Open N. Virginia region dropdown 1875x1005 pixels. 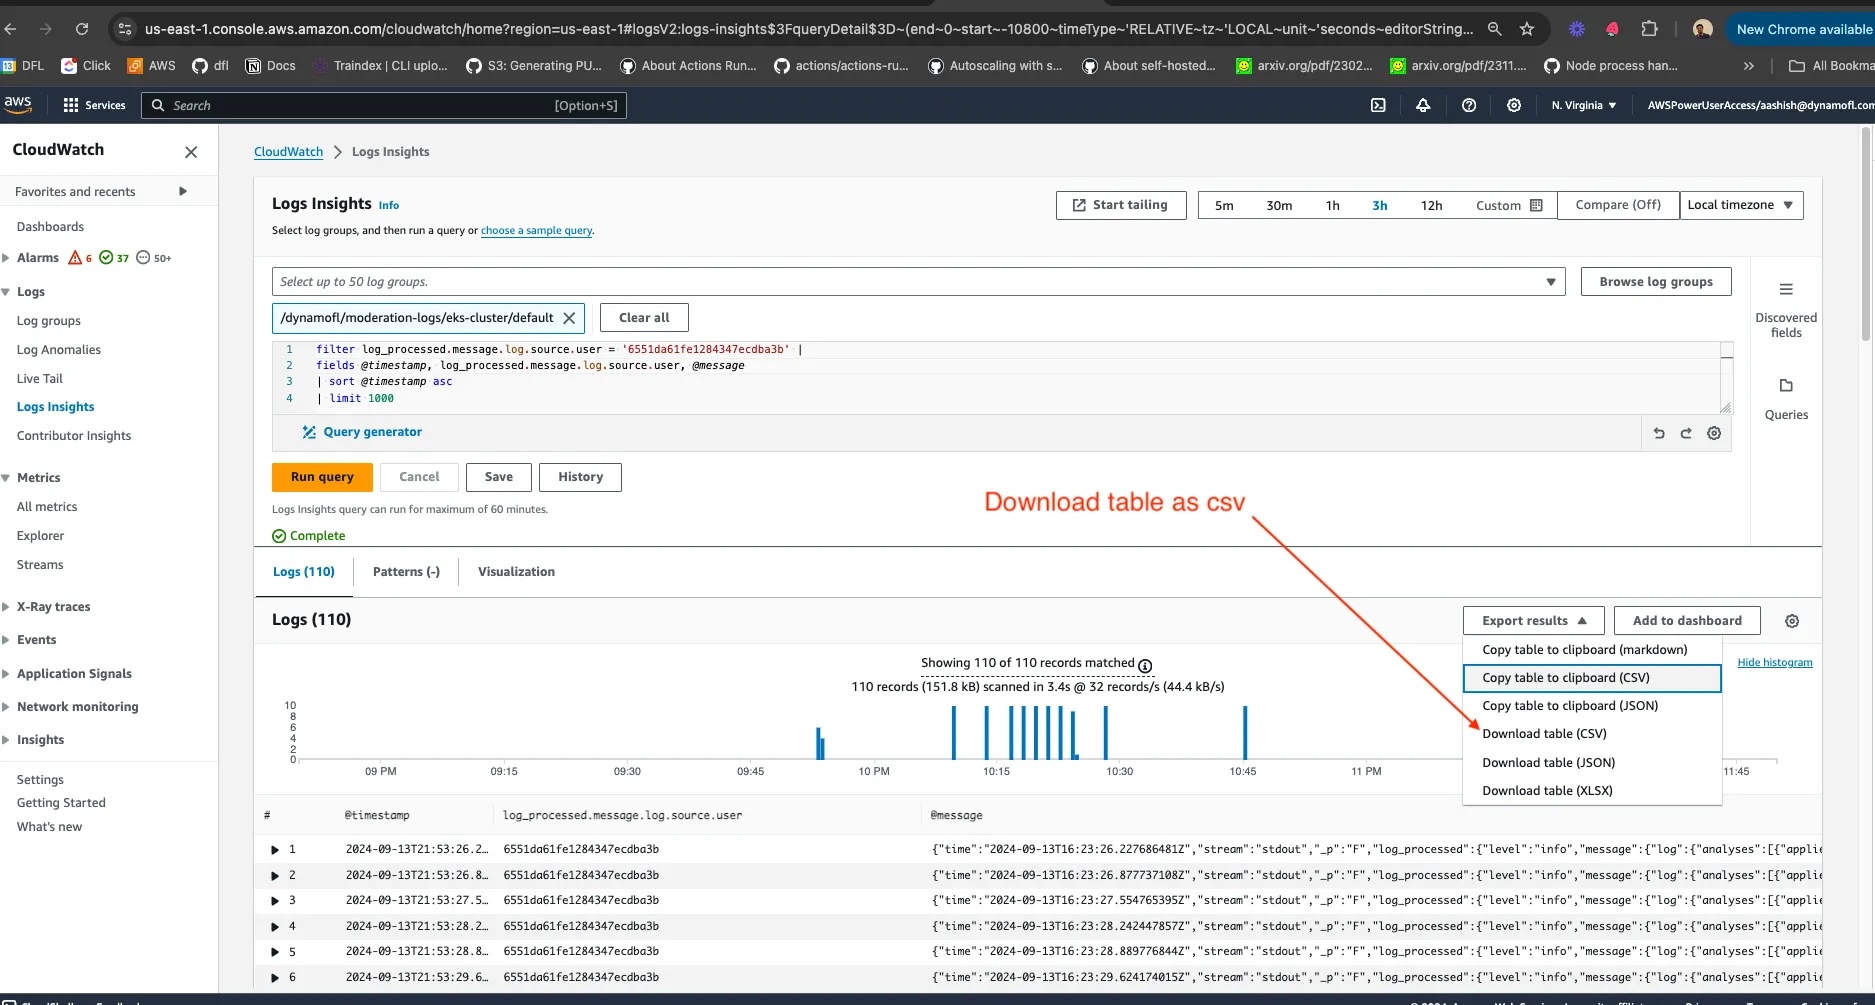pos(1583,105)
